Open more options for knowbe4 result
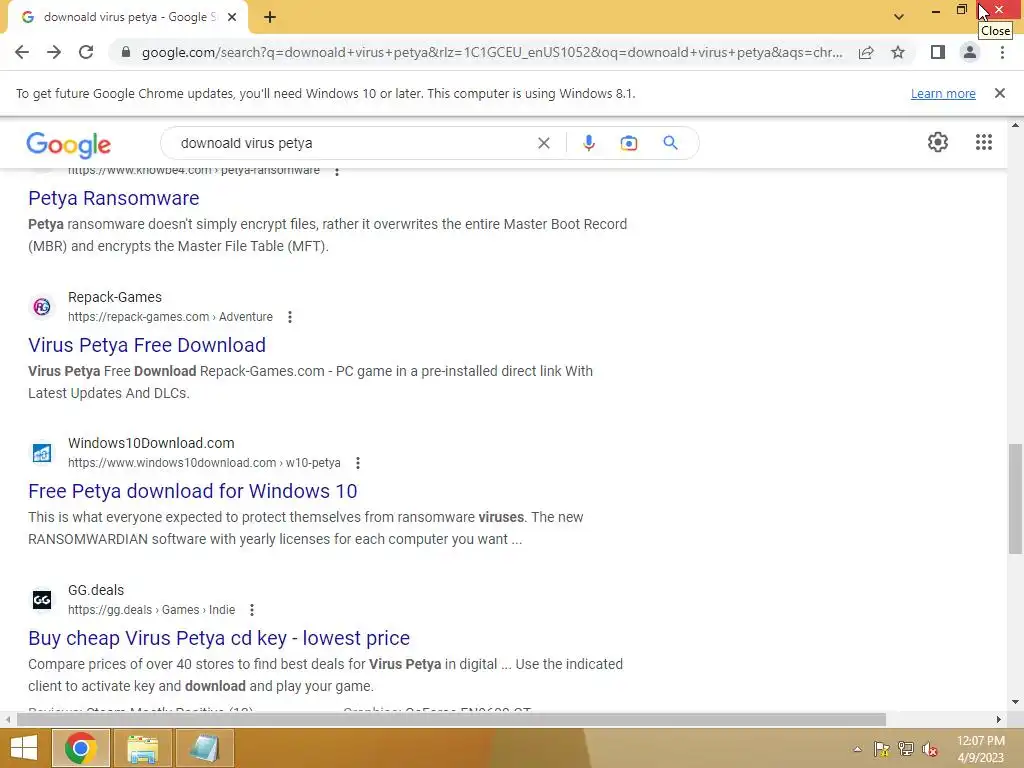 [x=337, y=171]
